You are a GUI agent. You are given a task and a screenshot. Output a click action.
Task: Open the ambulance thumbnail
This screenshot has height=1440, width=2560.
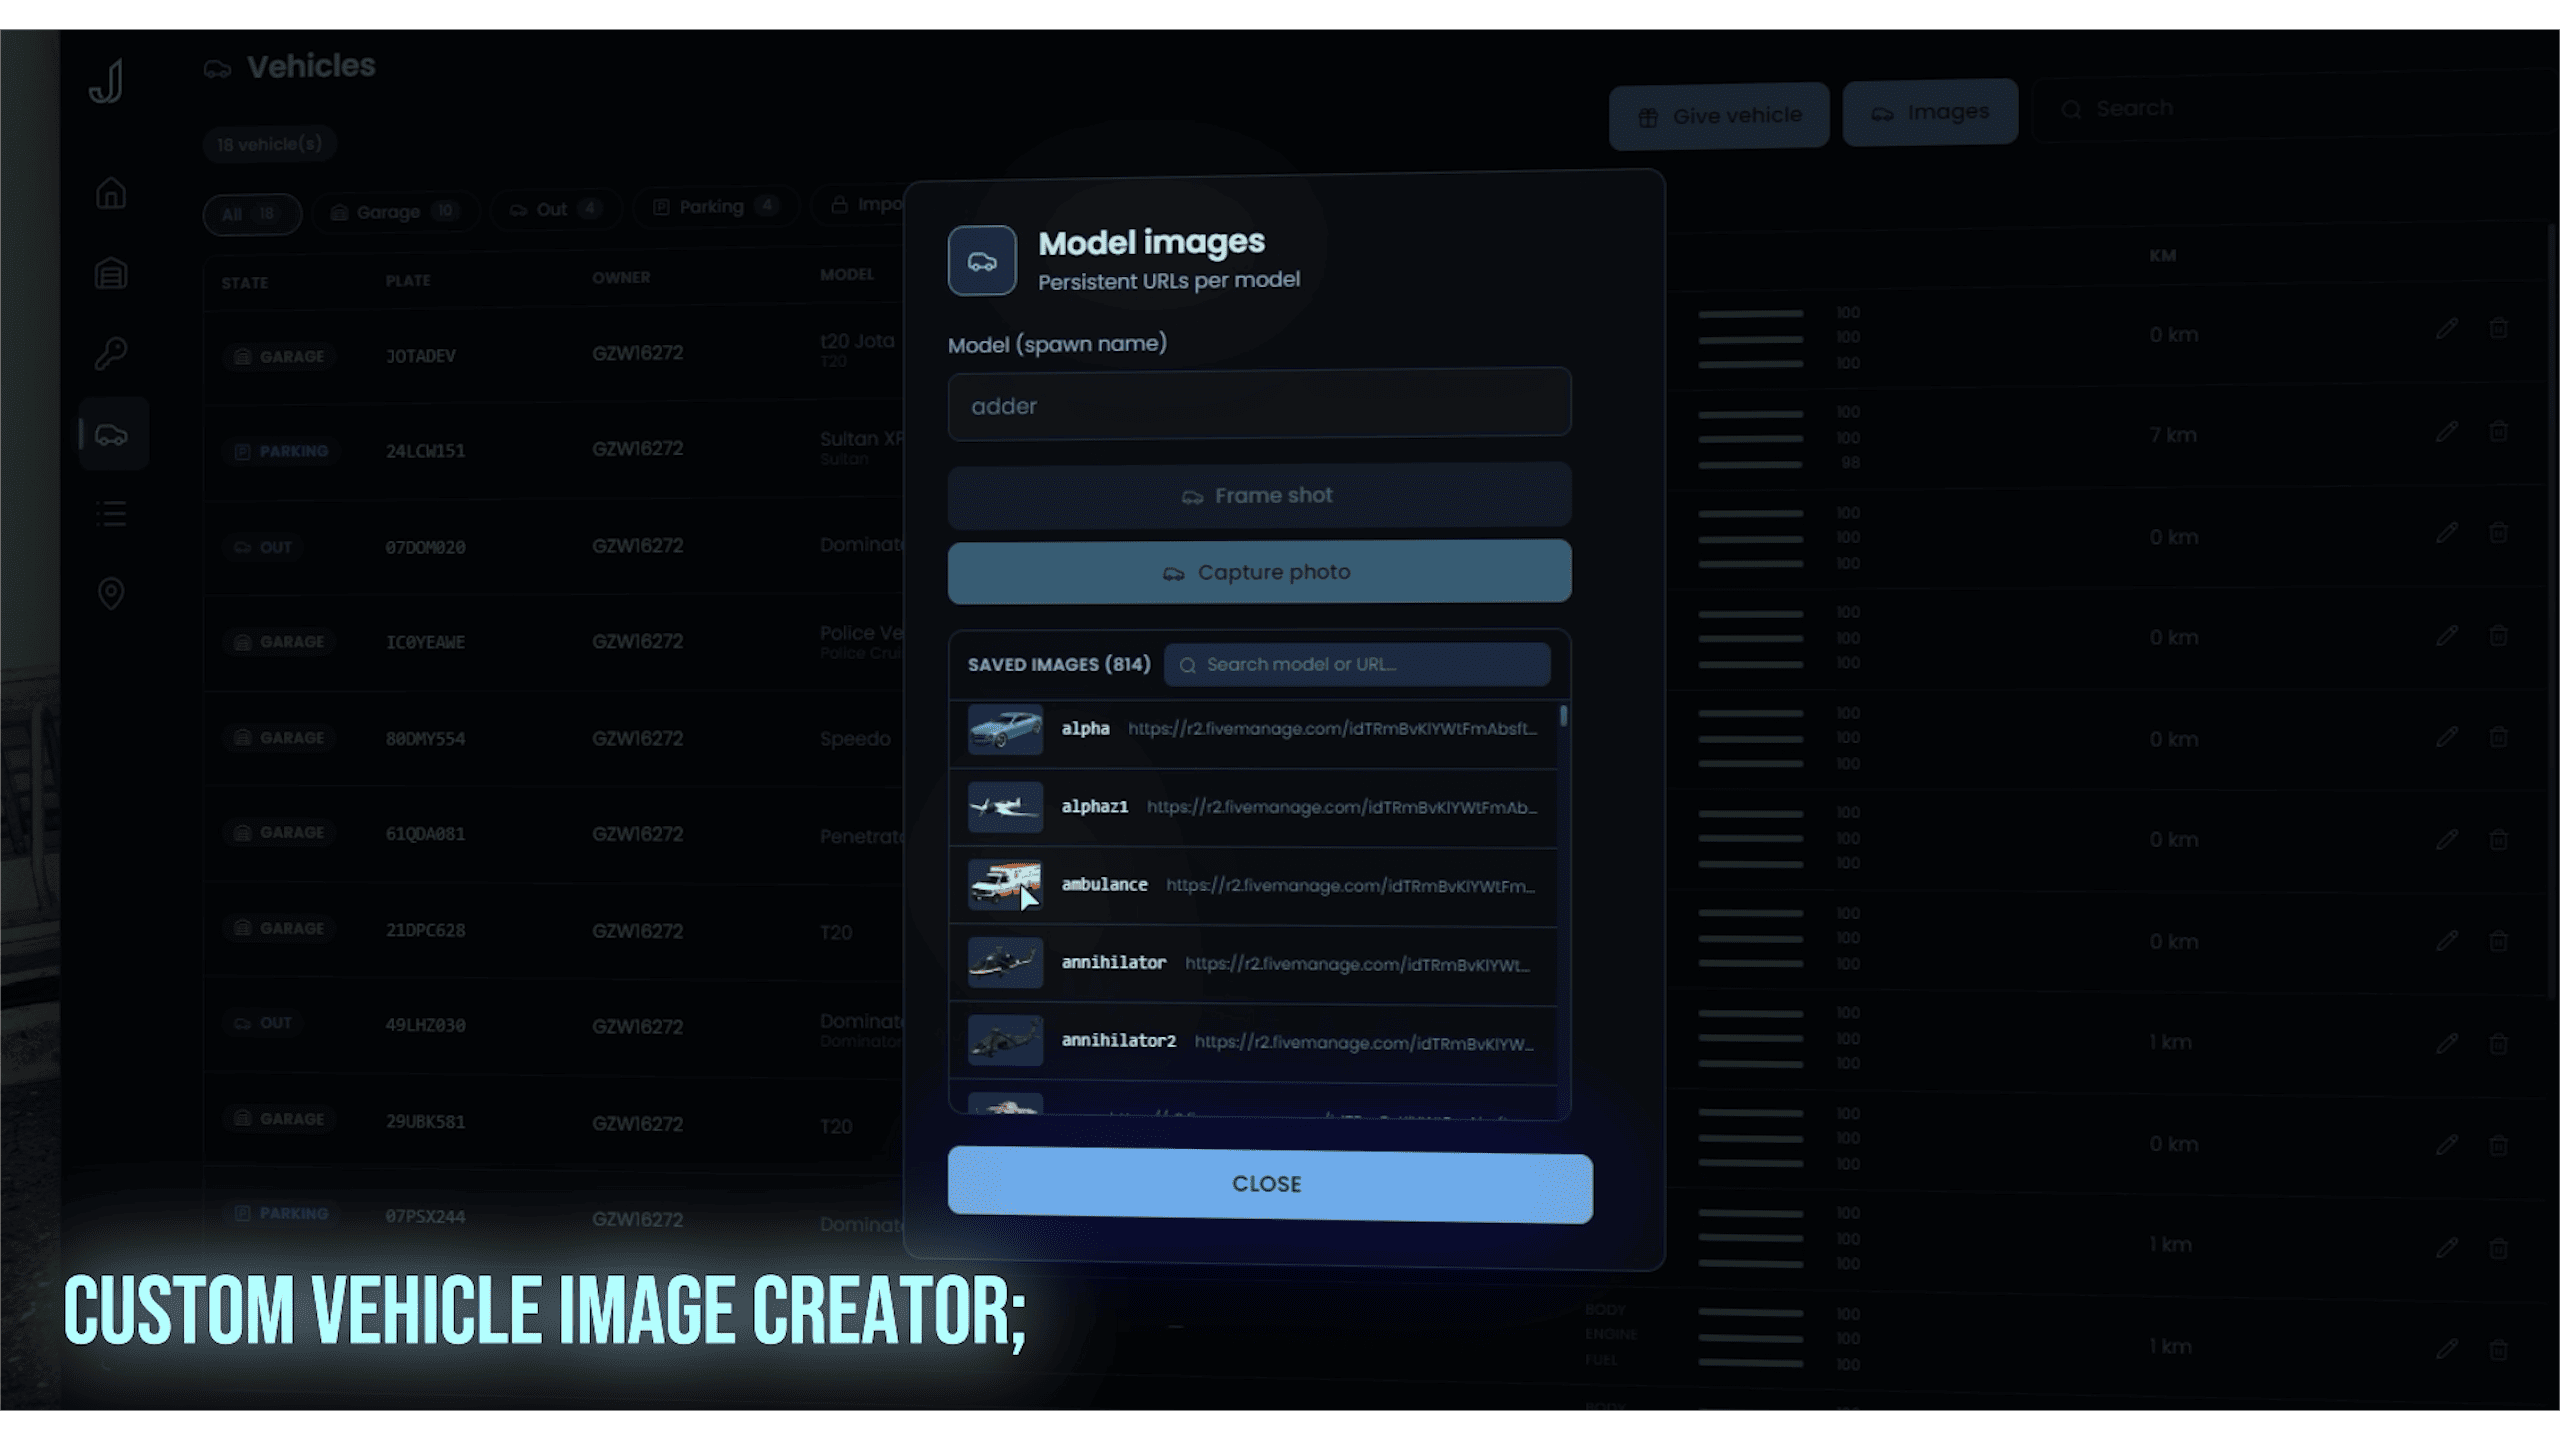[1005, 885]
